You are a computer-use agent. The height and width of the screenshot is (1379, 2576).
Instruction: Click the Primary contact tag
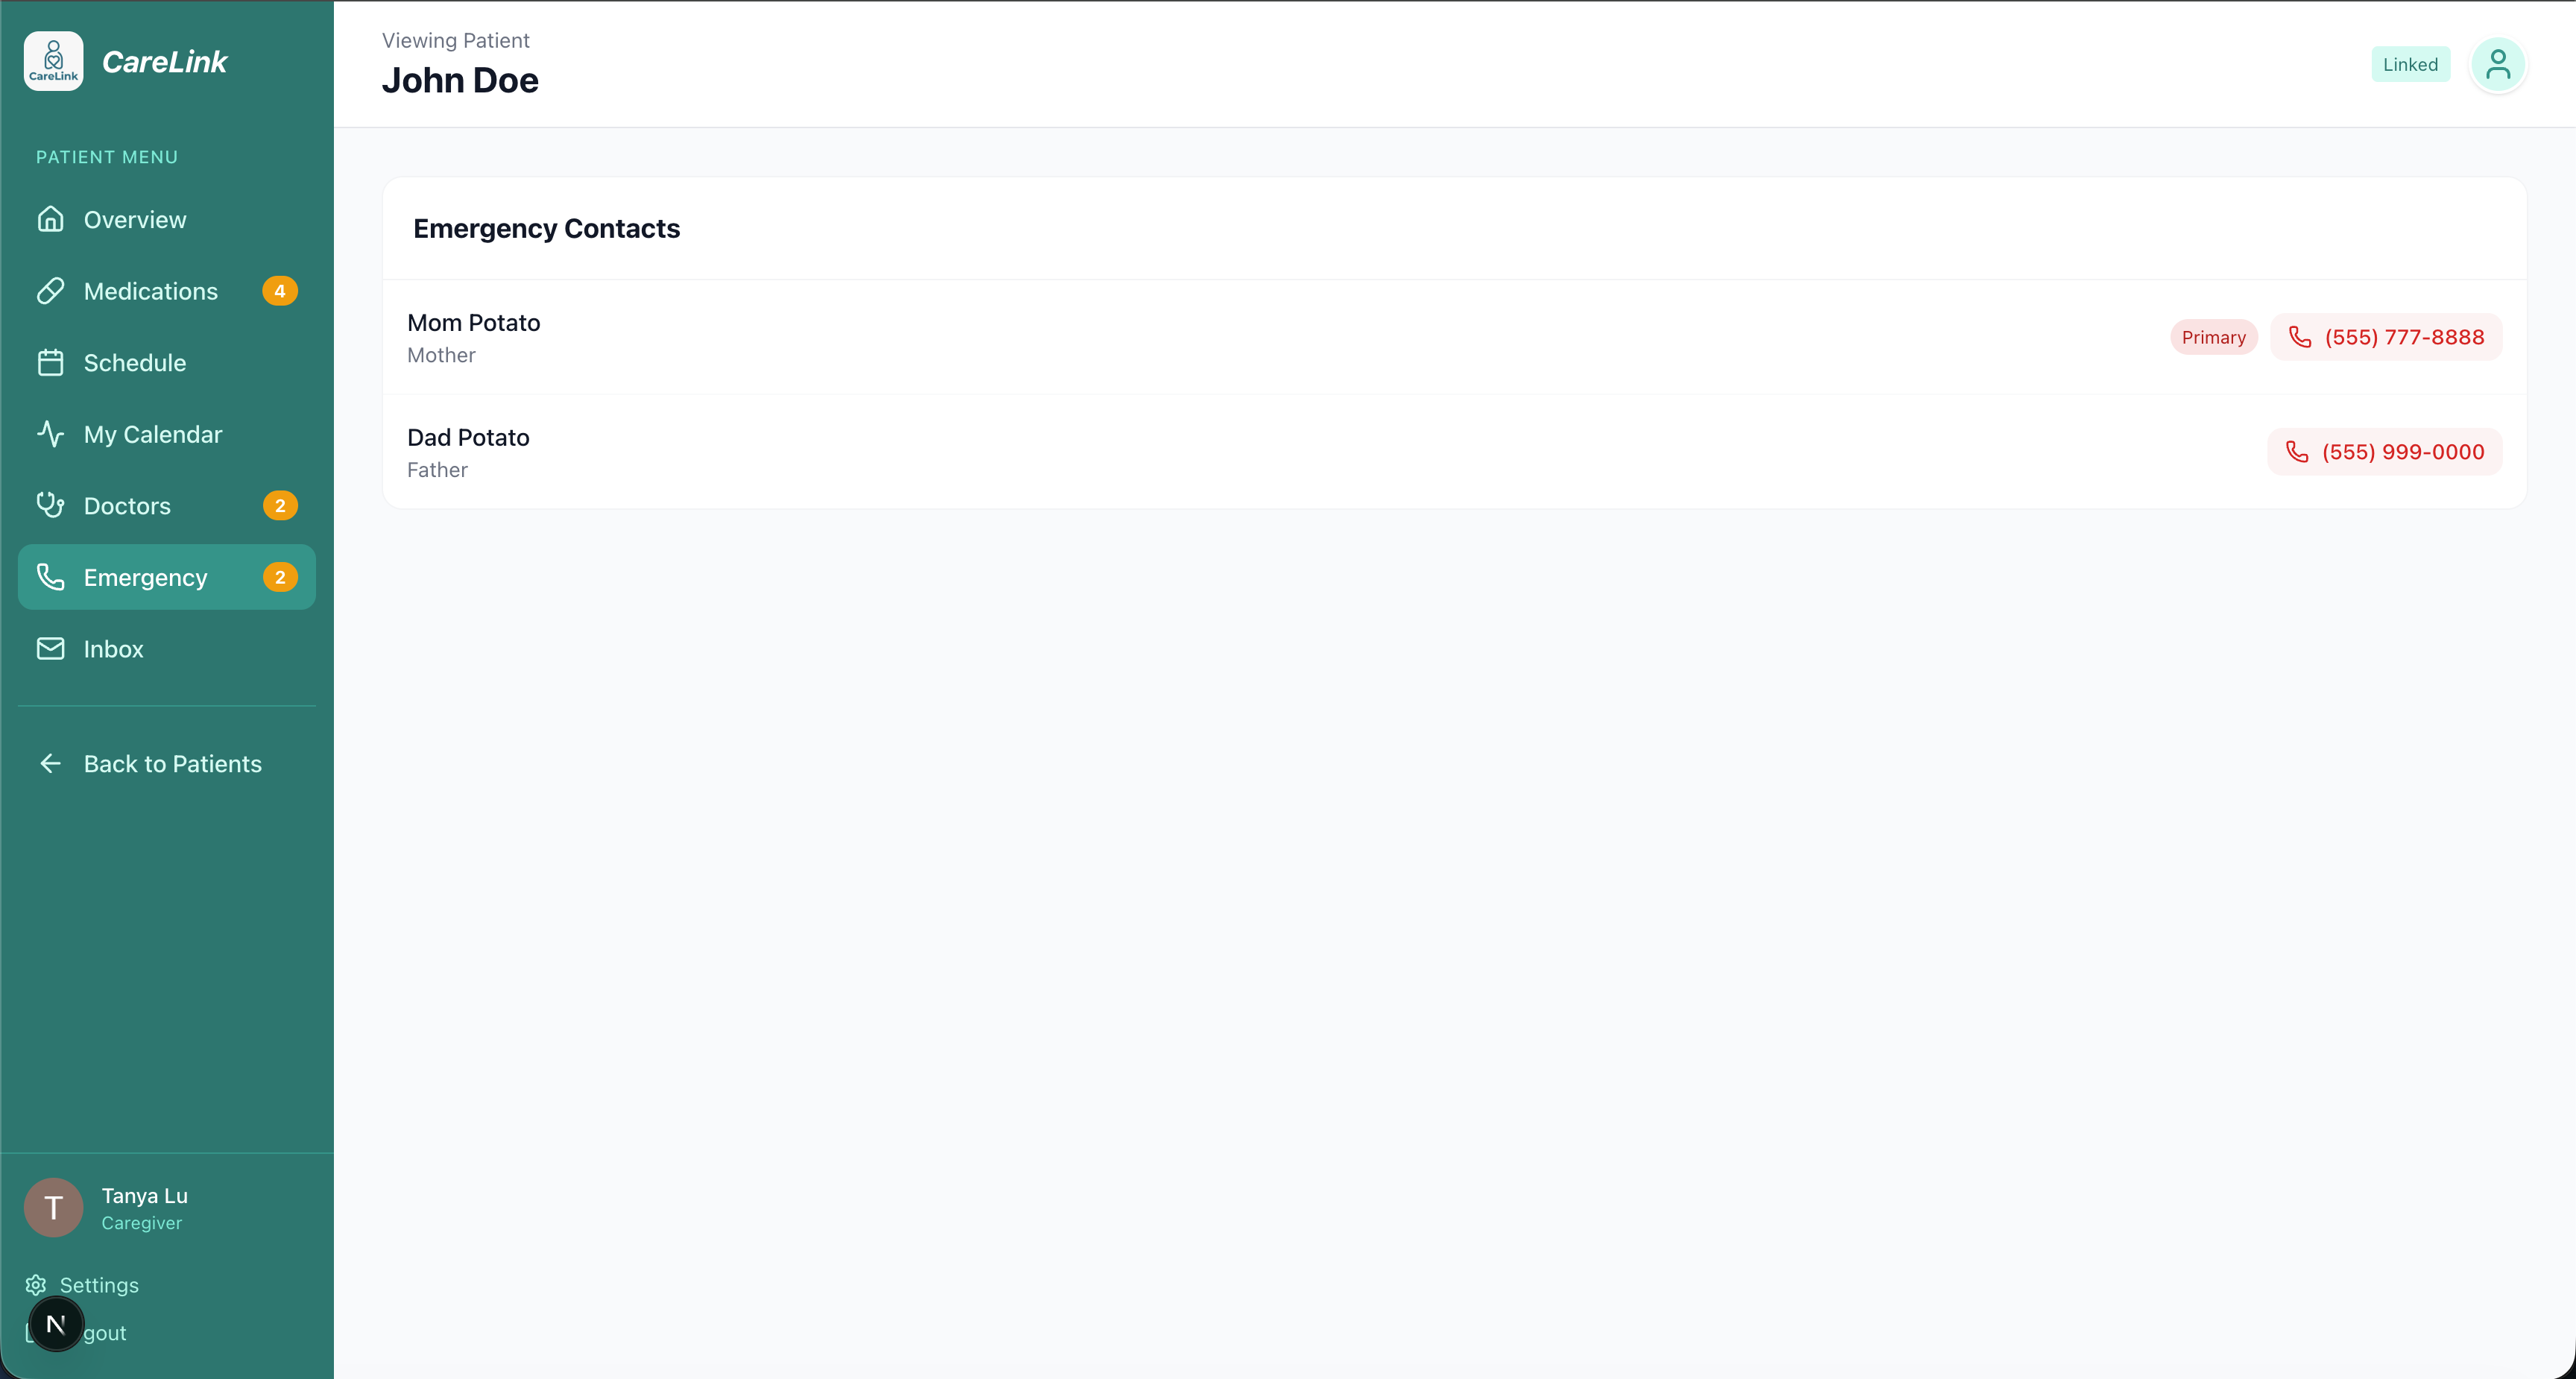[2213, 337]
